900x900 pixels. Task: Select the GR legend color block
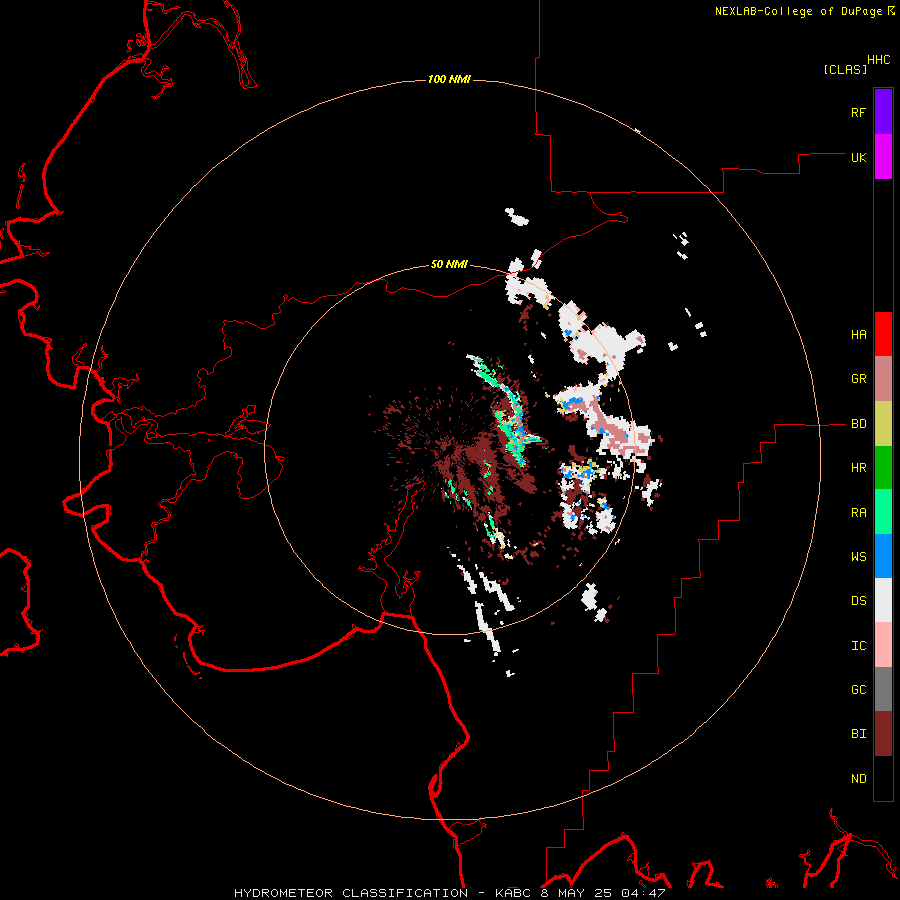point(883,379)
